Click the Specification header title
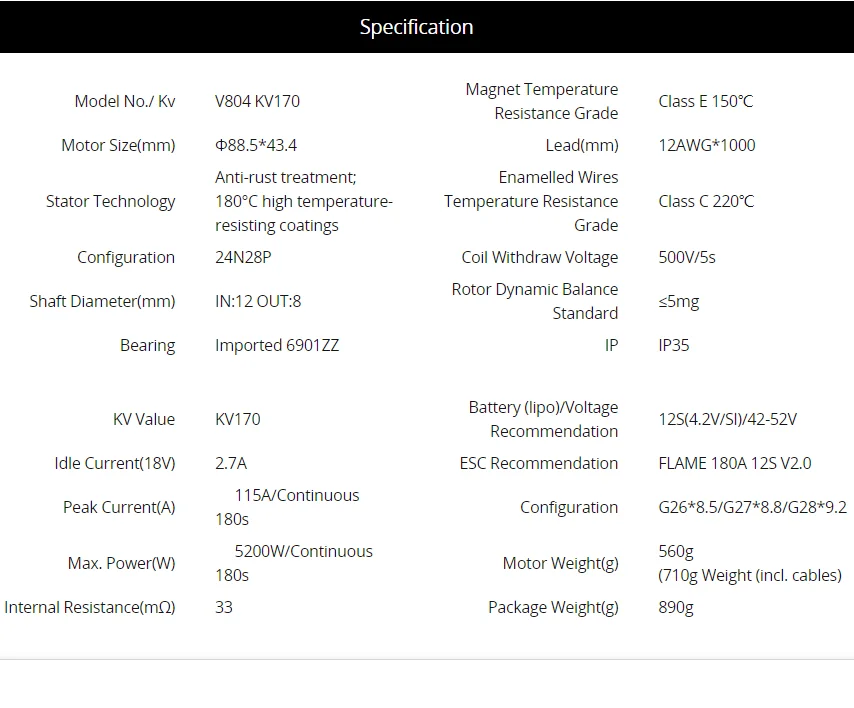 [416, 27]
